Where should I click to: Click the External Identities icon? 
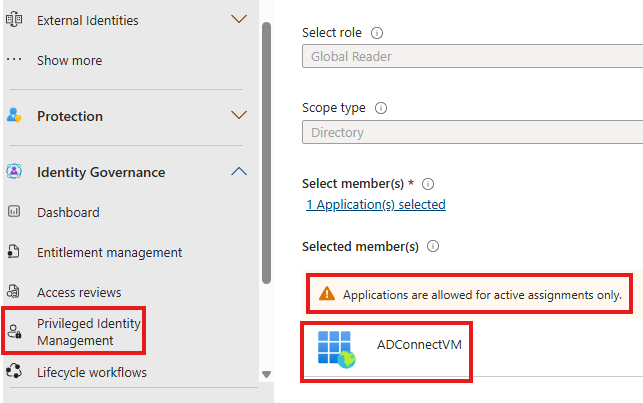pos(14,19)
